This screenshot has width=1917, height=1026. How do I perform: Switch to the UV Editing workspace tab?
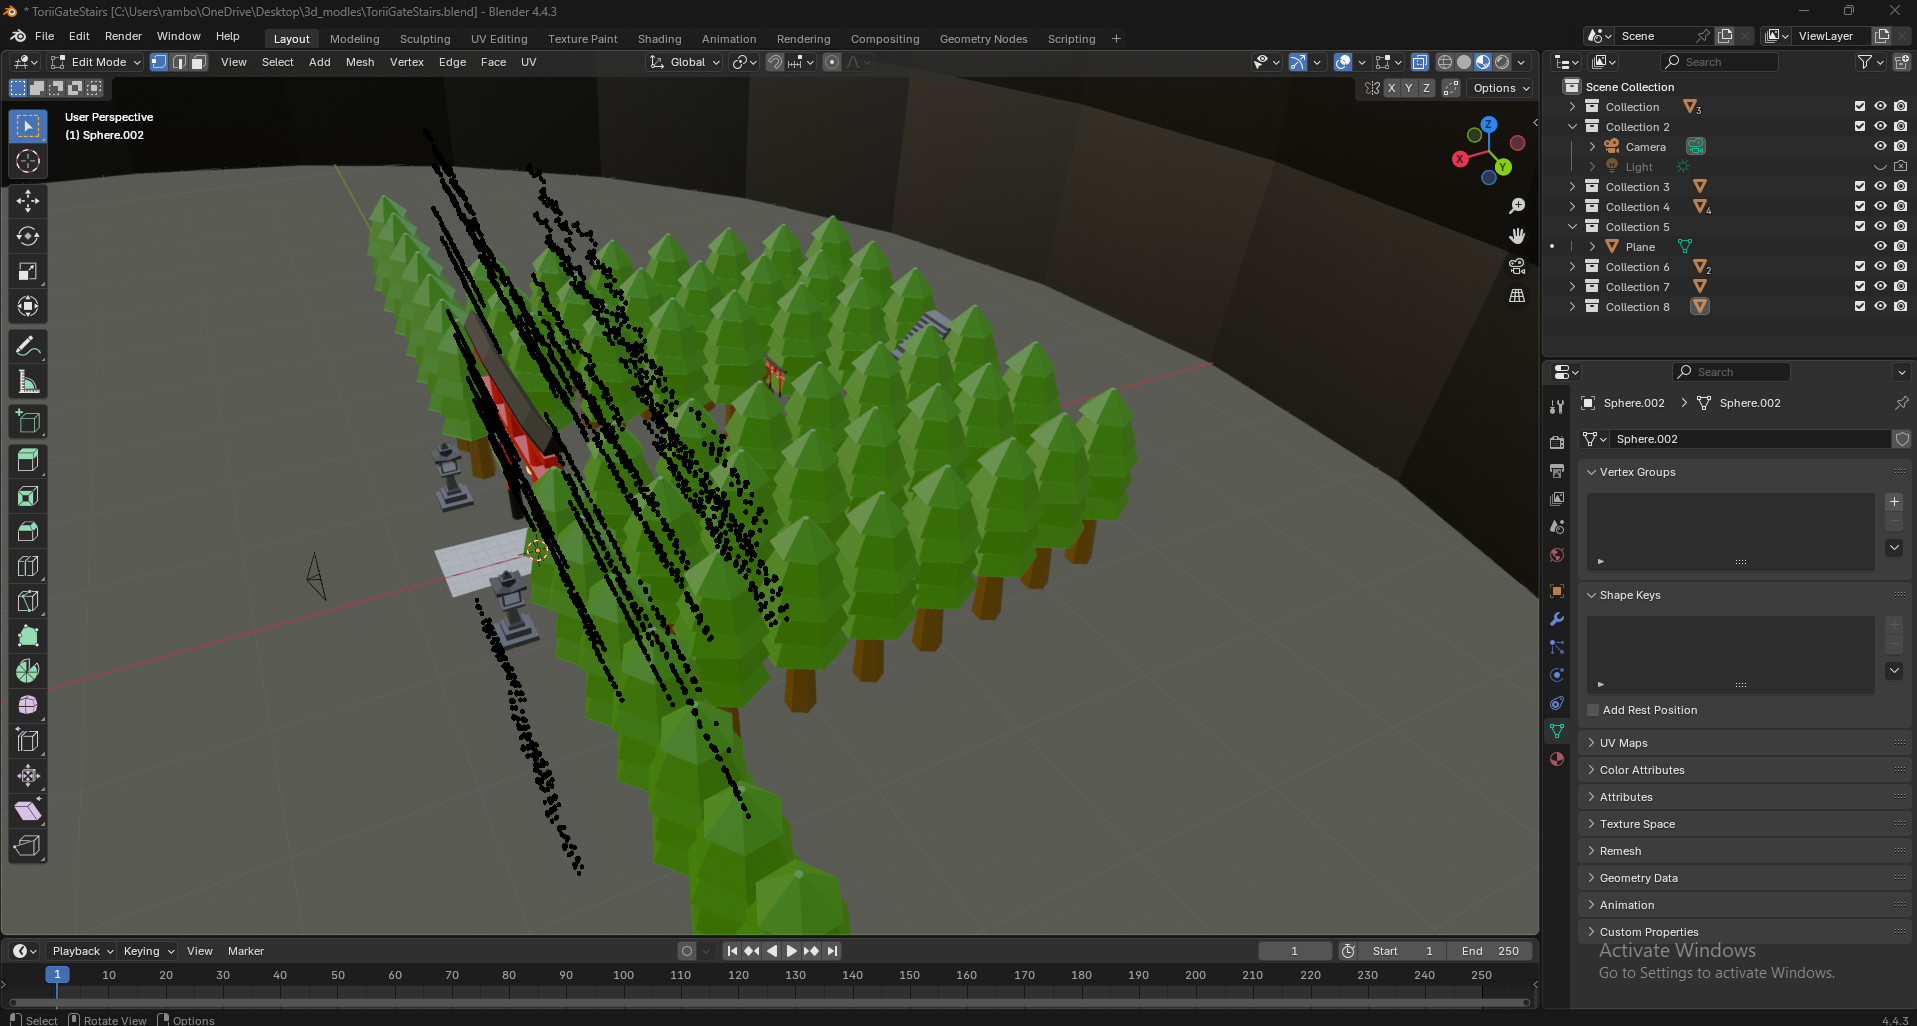499,39
